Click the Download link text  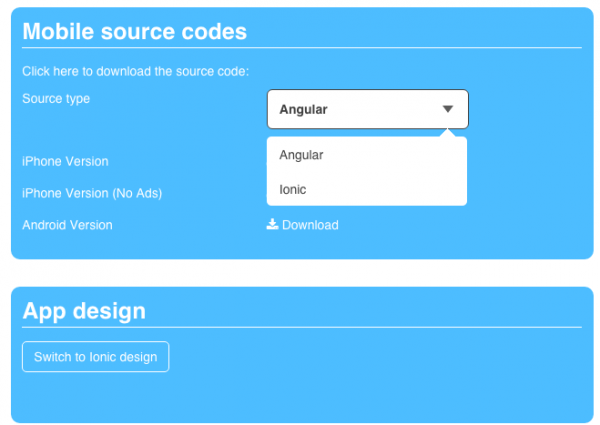pos(310,225)
